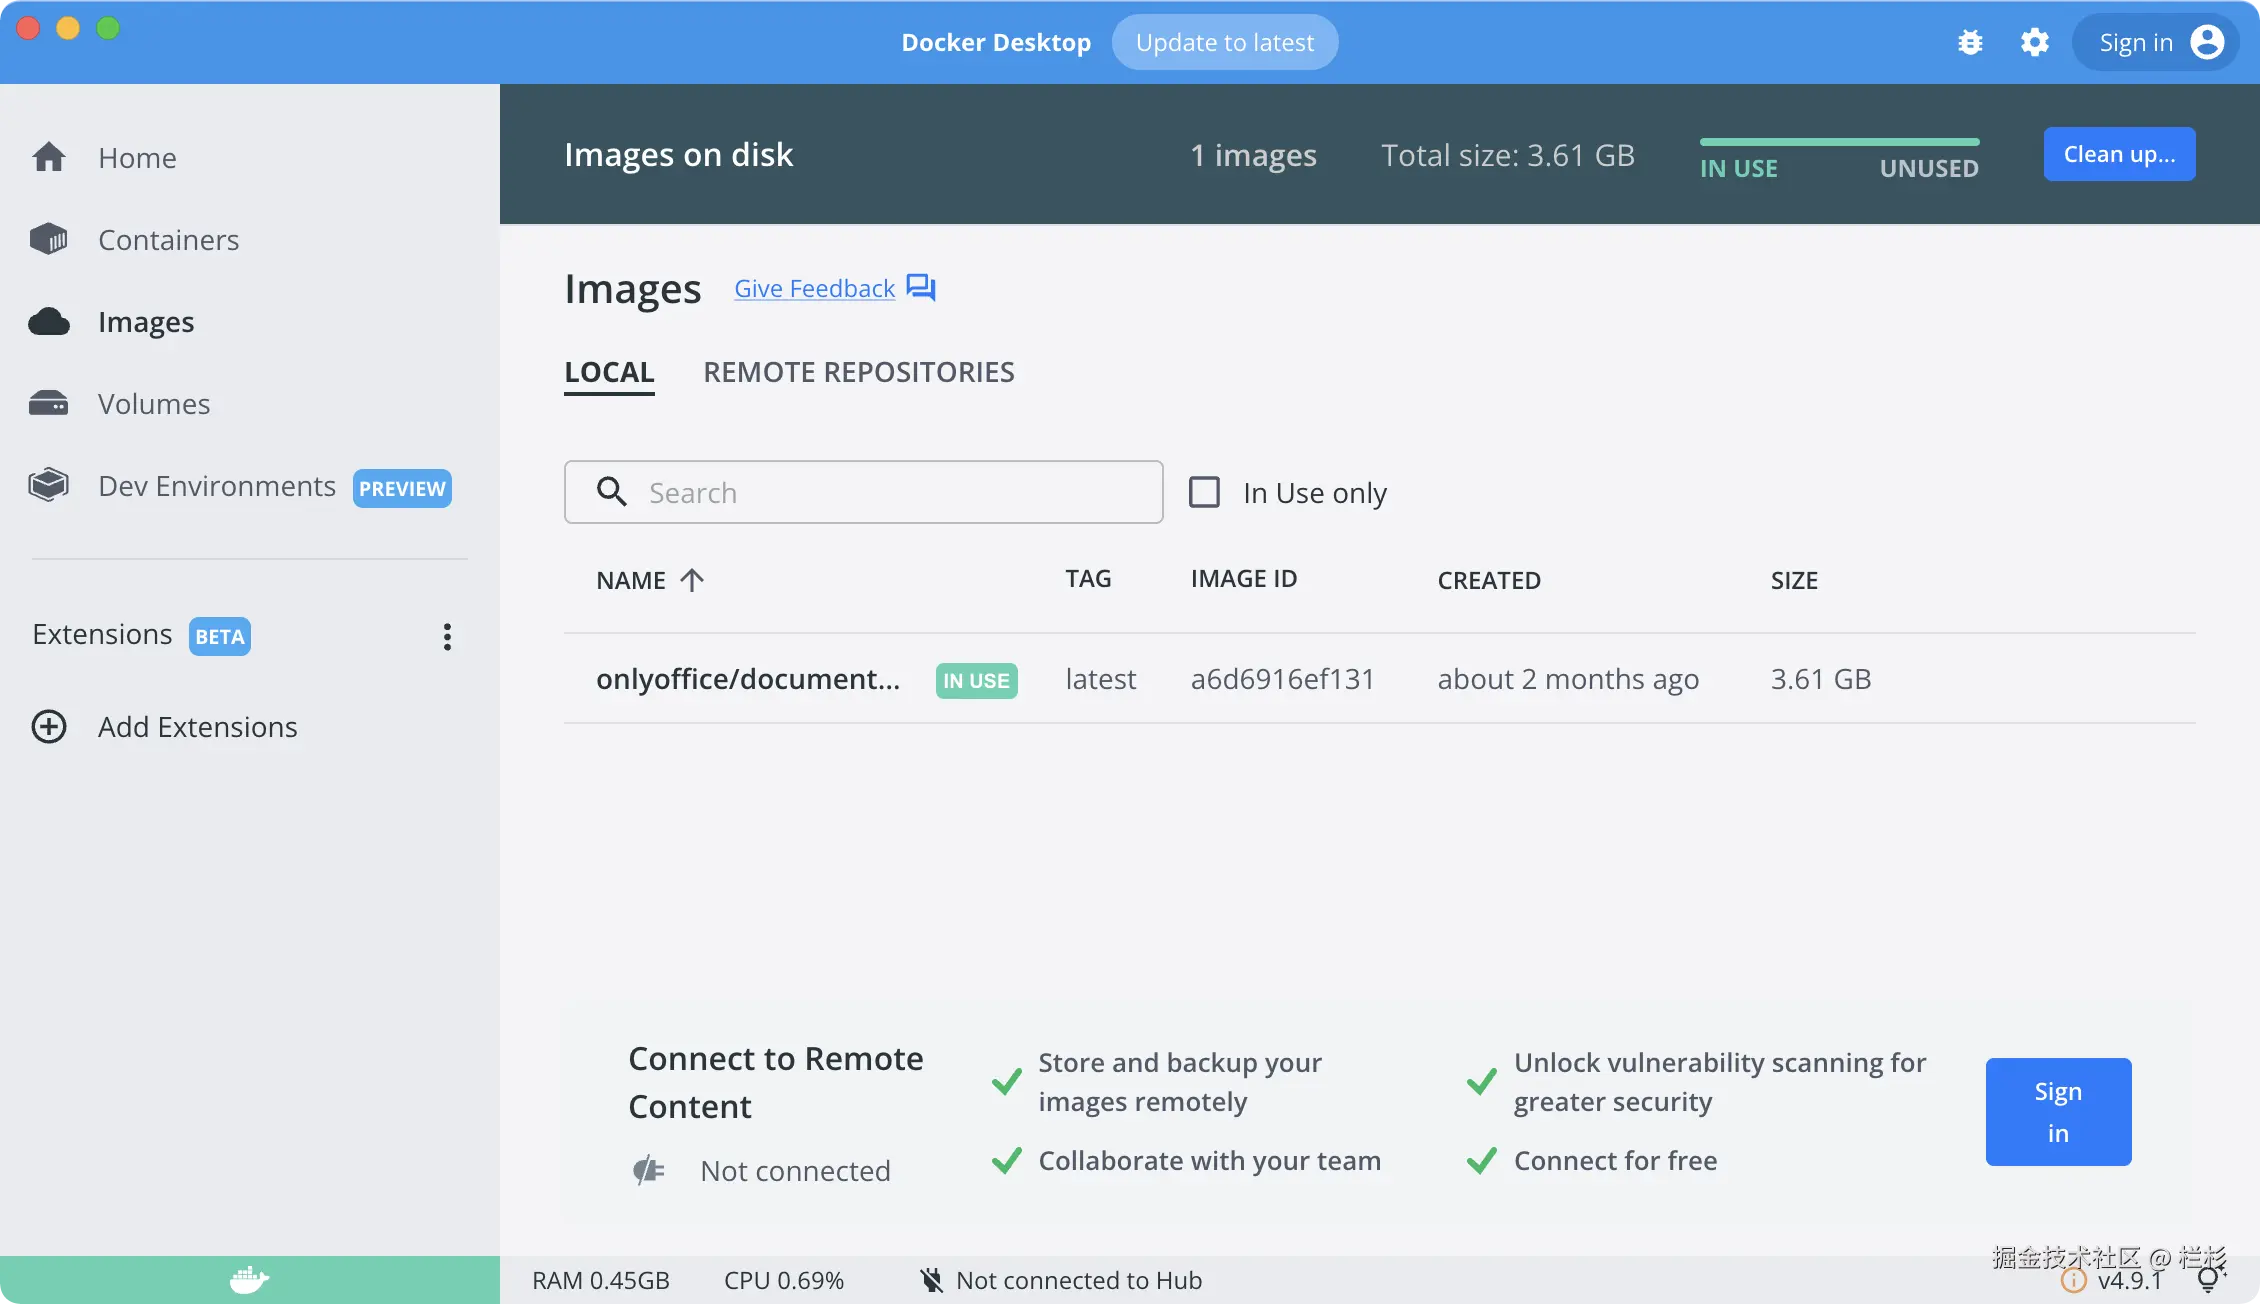Select the LOCAL tab

coord(608,372)
